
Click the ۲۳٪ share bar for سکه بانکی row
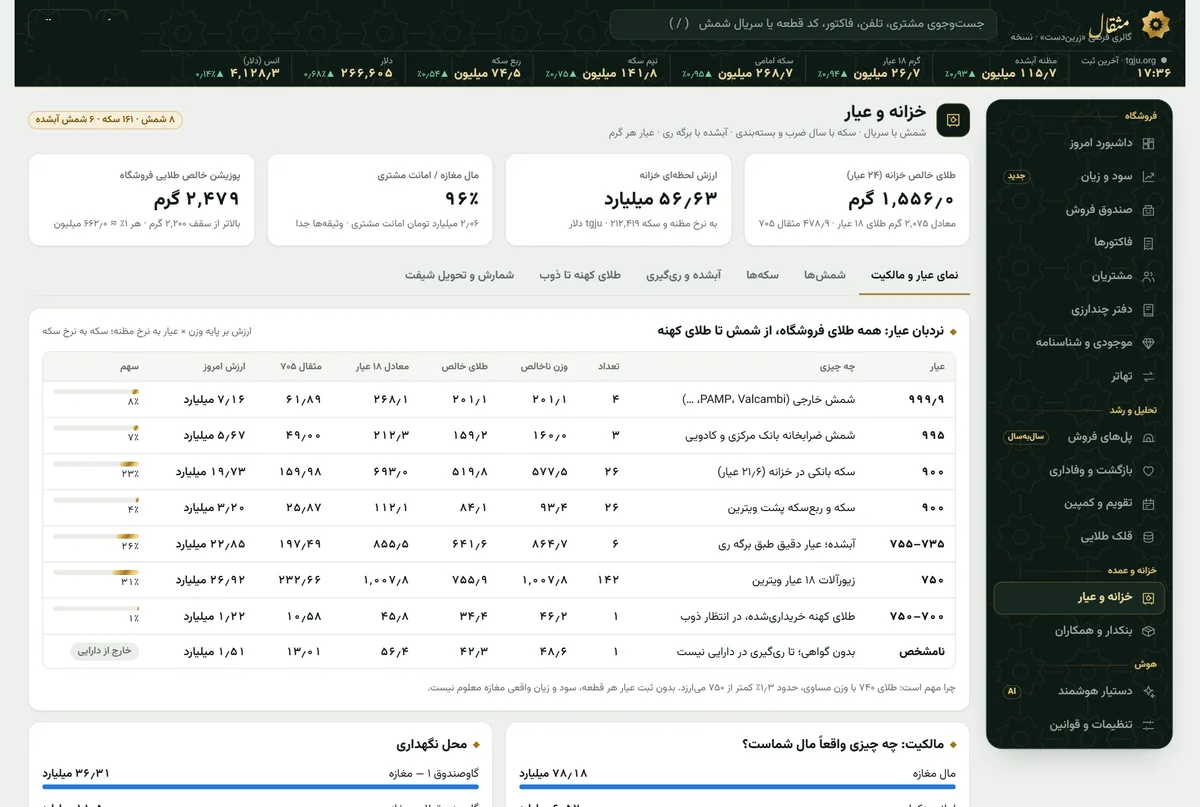[x=96, y=464]
